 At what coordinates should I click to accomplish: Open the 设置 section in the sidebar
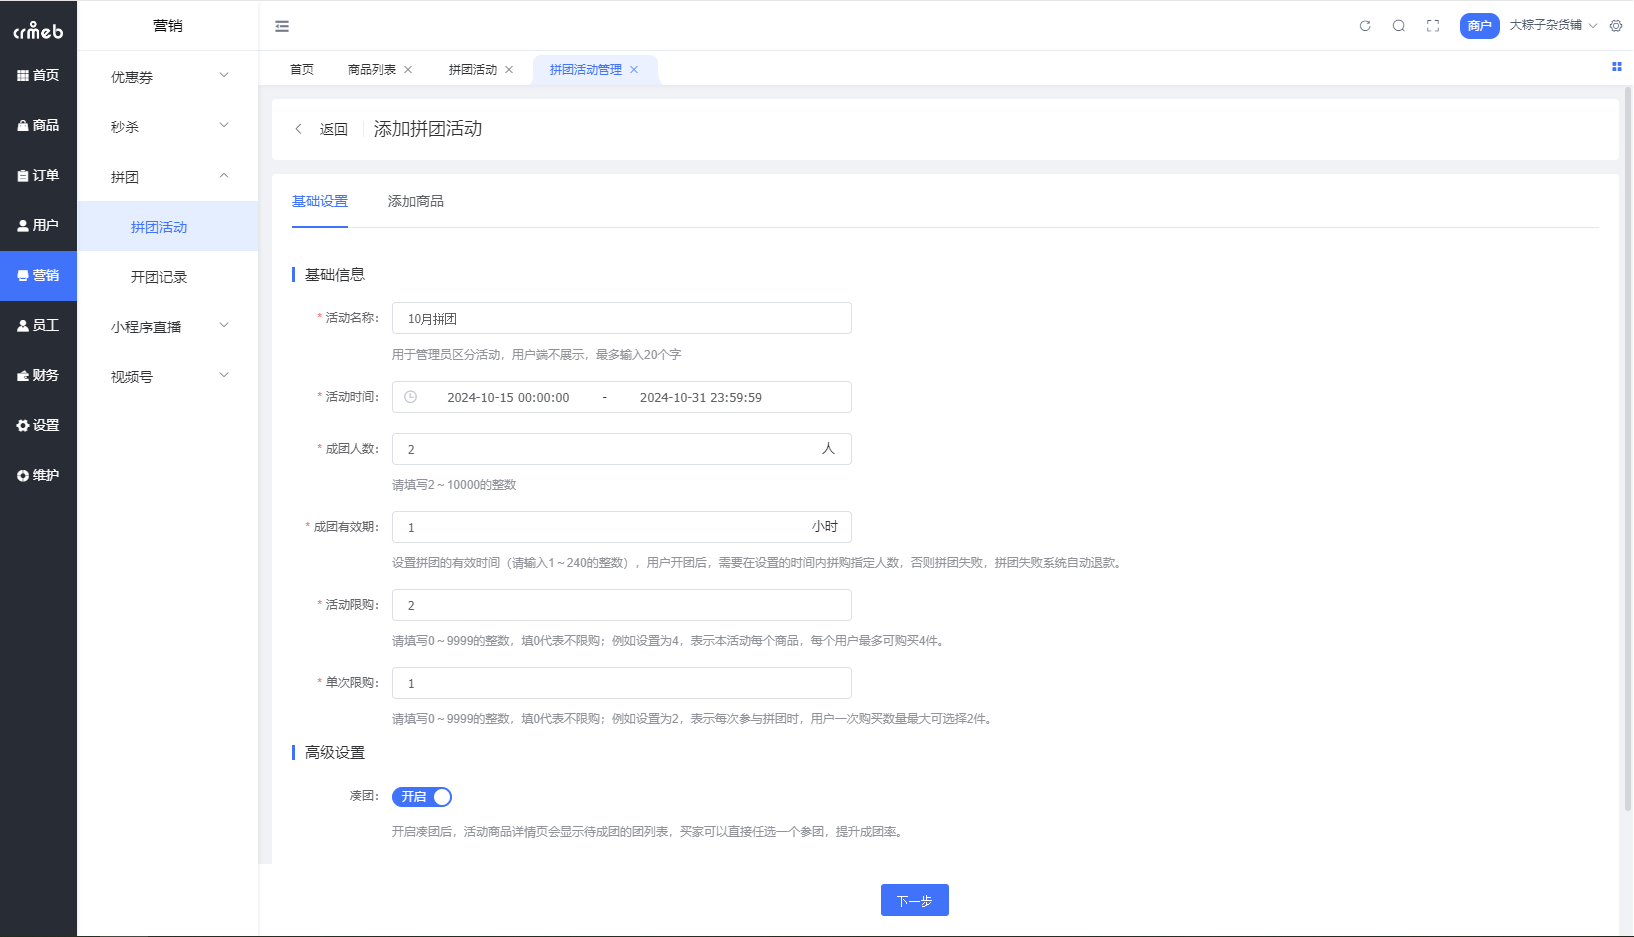pyautogui.click(x=38, y=424)
